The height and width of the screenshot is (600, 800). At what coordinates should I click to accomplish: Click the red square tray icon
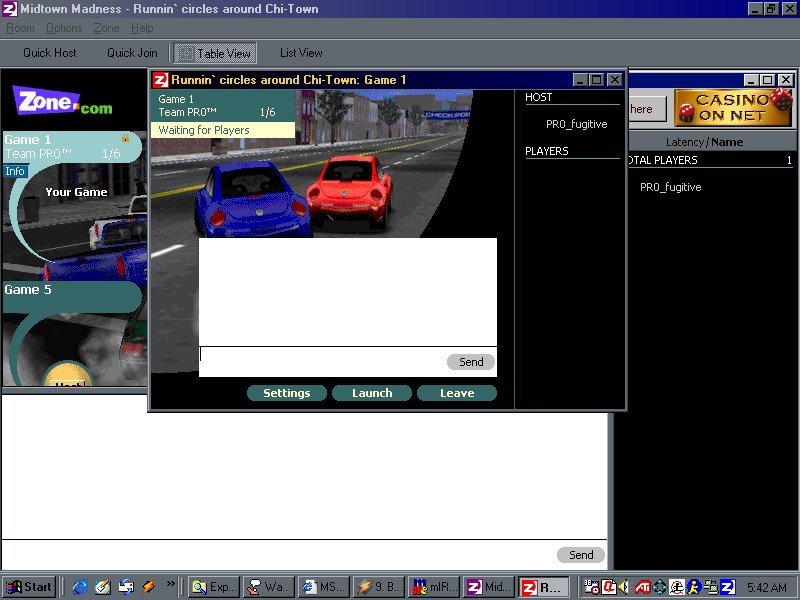pos(609,587)
